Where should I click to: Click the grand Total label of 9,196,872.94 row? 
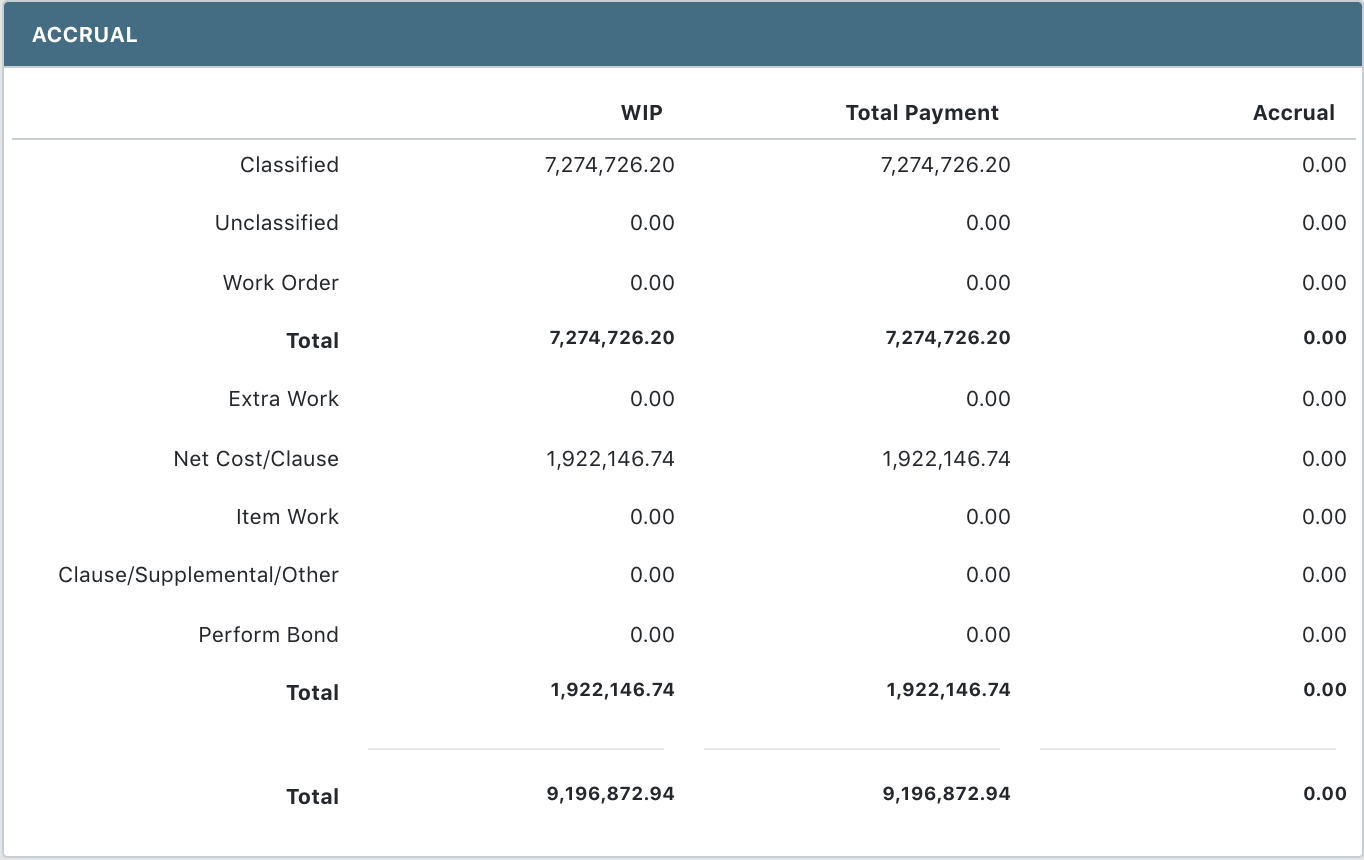click(x=312, y=797)
